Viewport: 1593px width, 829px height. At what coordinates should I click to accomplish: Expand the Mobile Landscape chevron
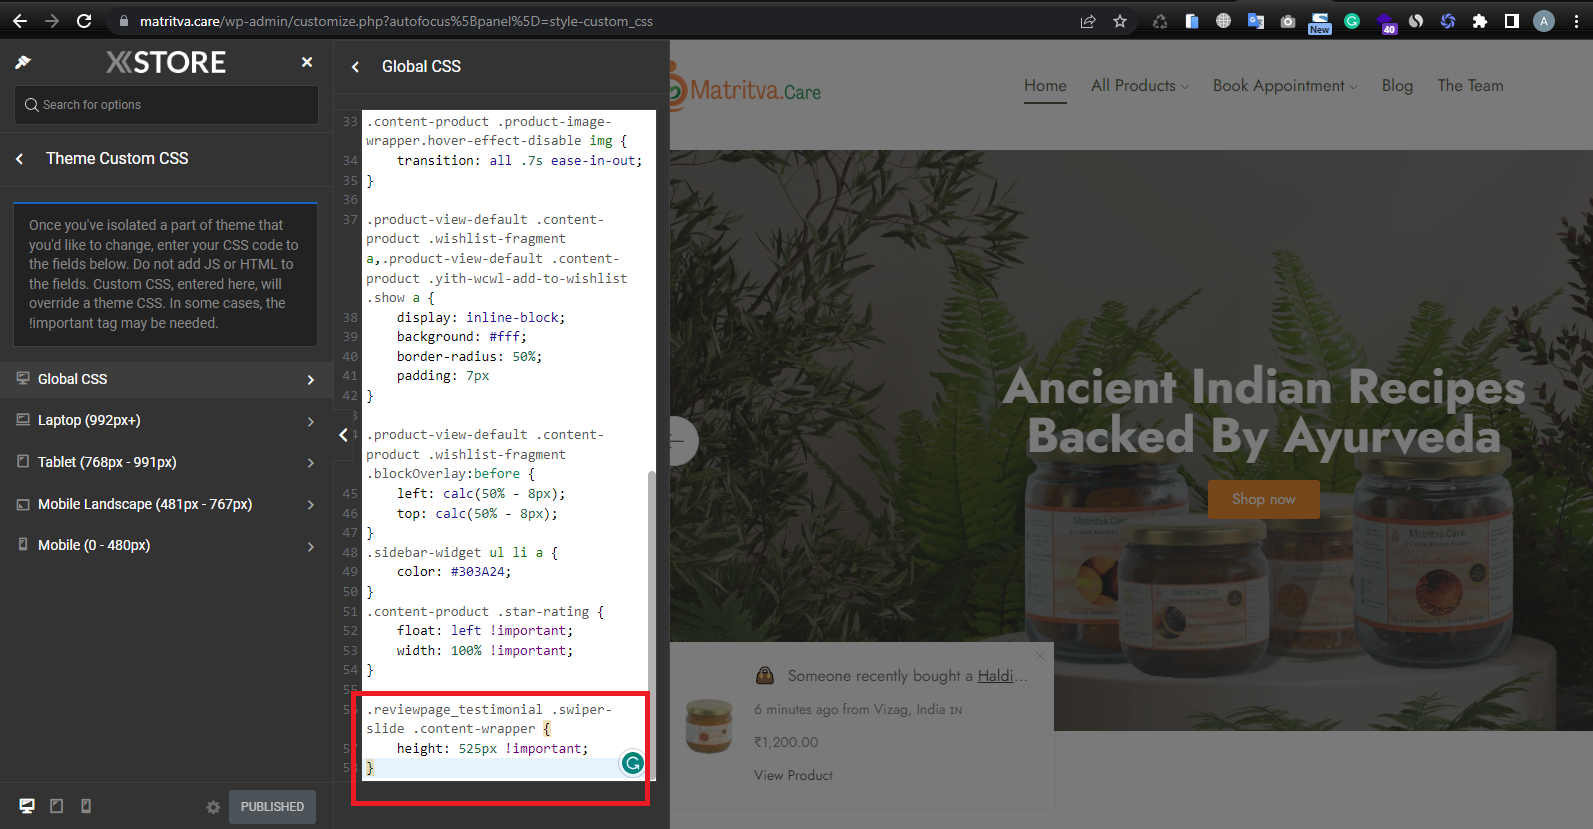pyautogui.click(x=311, y=505)
